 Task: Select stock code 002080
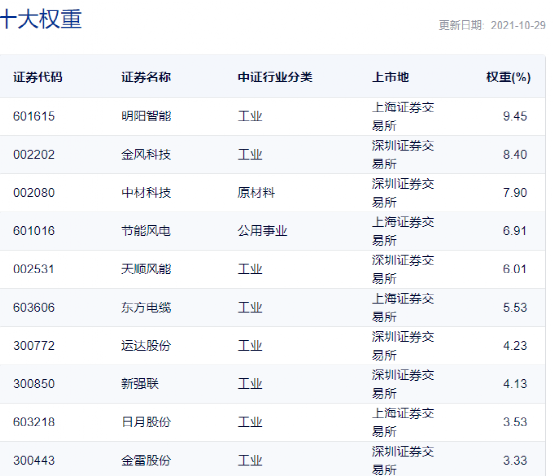[34, 193]
